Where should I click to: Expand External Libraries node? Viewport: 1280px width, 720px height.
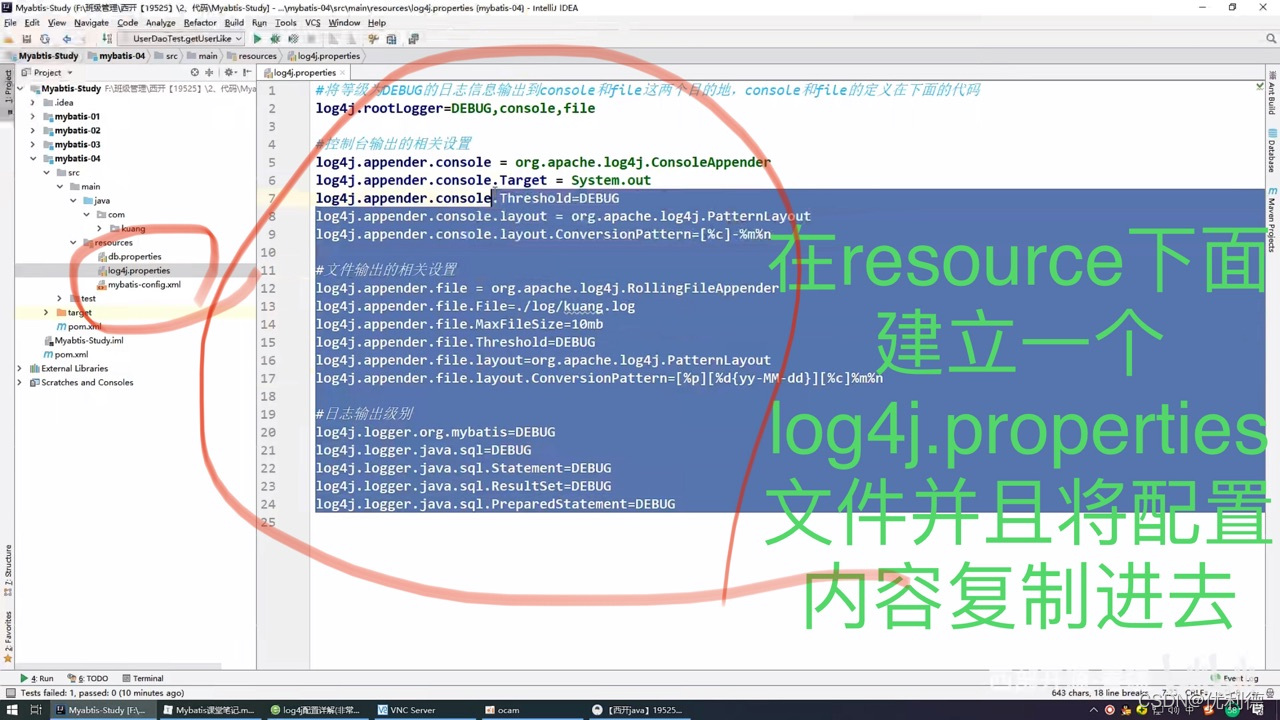point(20,368)
